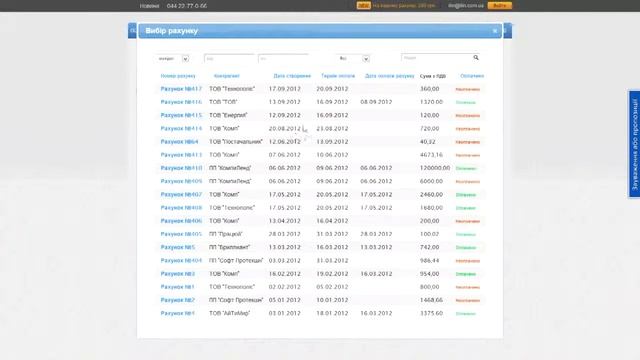Sort by Номер рахунку column header
The width and height of the screenshot is (640, 360).
[x=178, y=76]
